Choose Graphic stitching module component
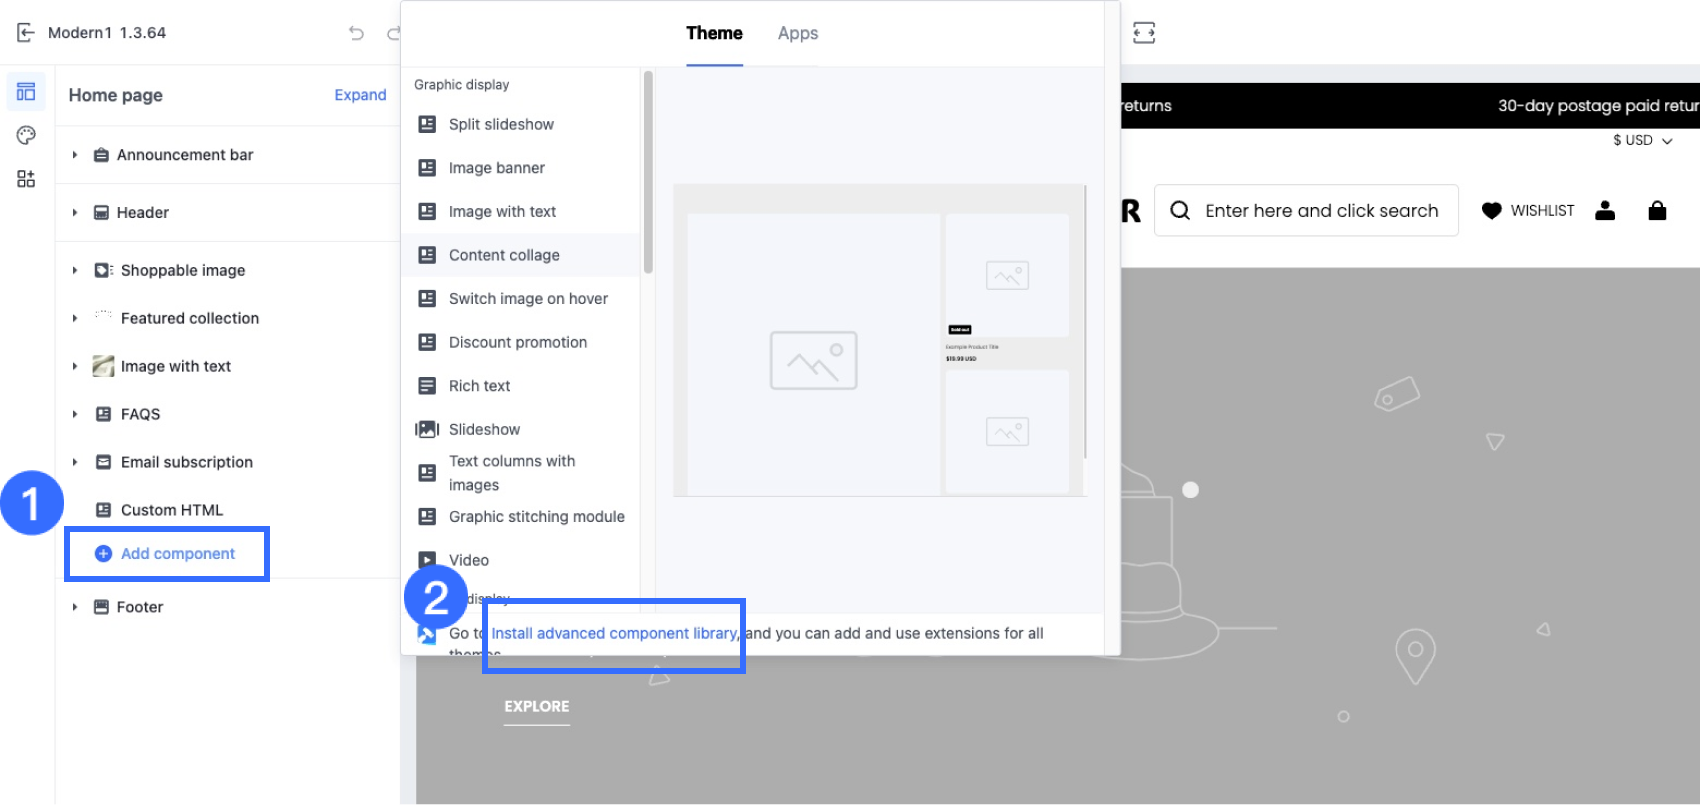Viewport: 1700px width, 805px height. (520, 517)
